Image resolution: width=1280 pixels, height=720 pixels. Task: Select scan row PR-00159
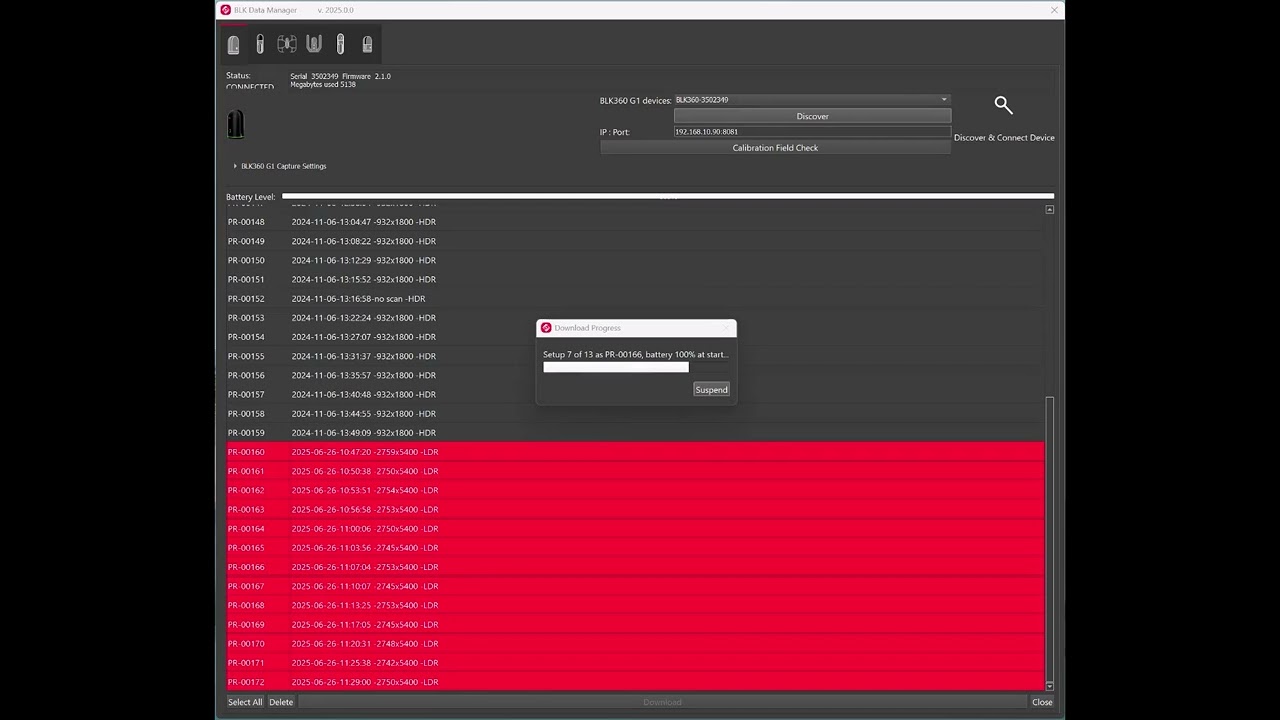pyautogui.click(x=635, y=433)
